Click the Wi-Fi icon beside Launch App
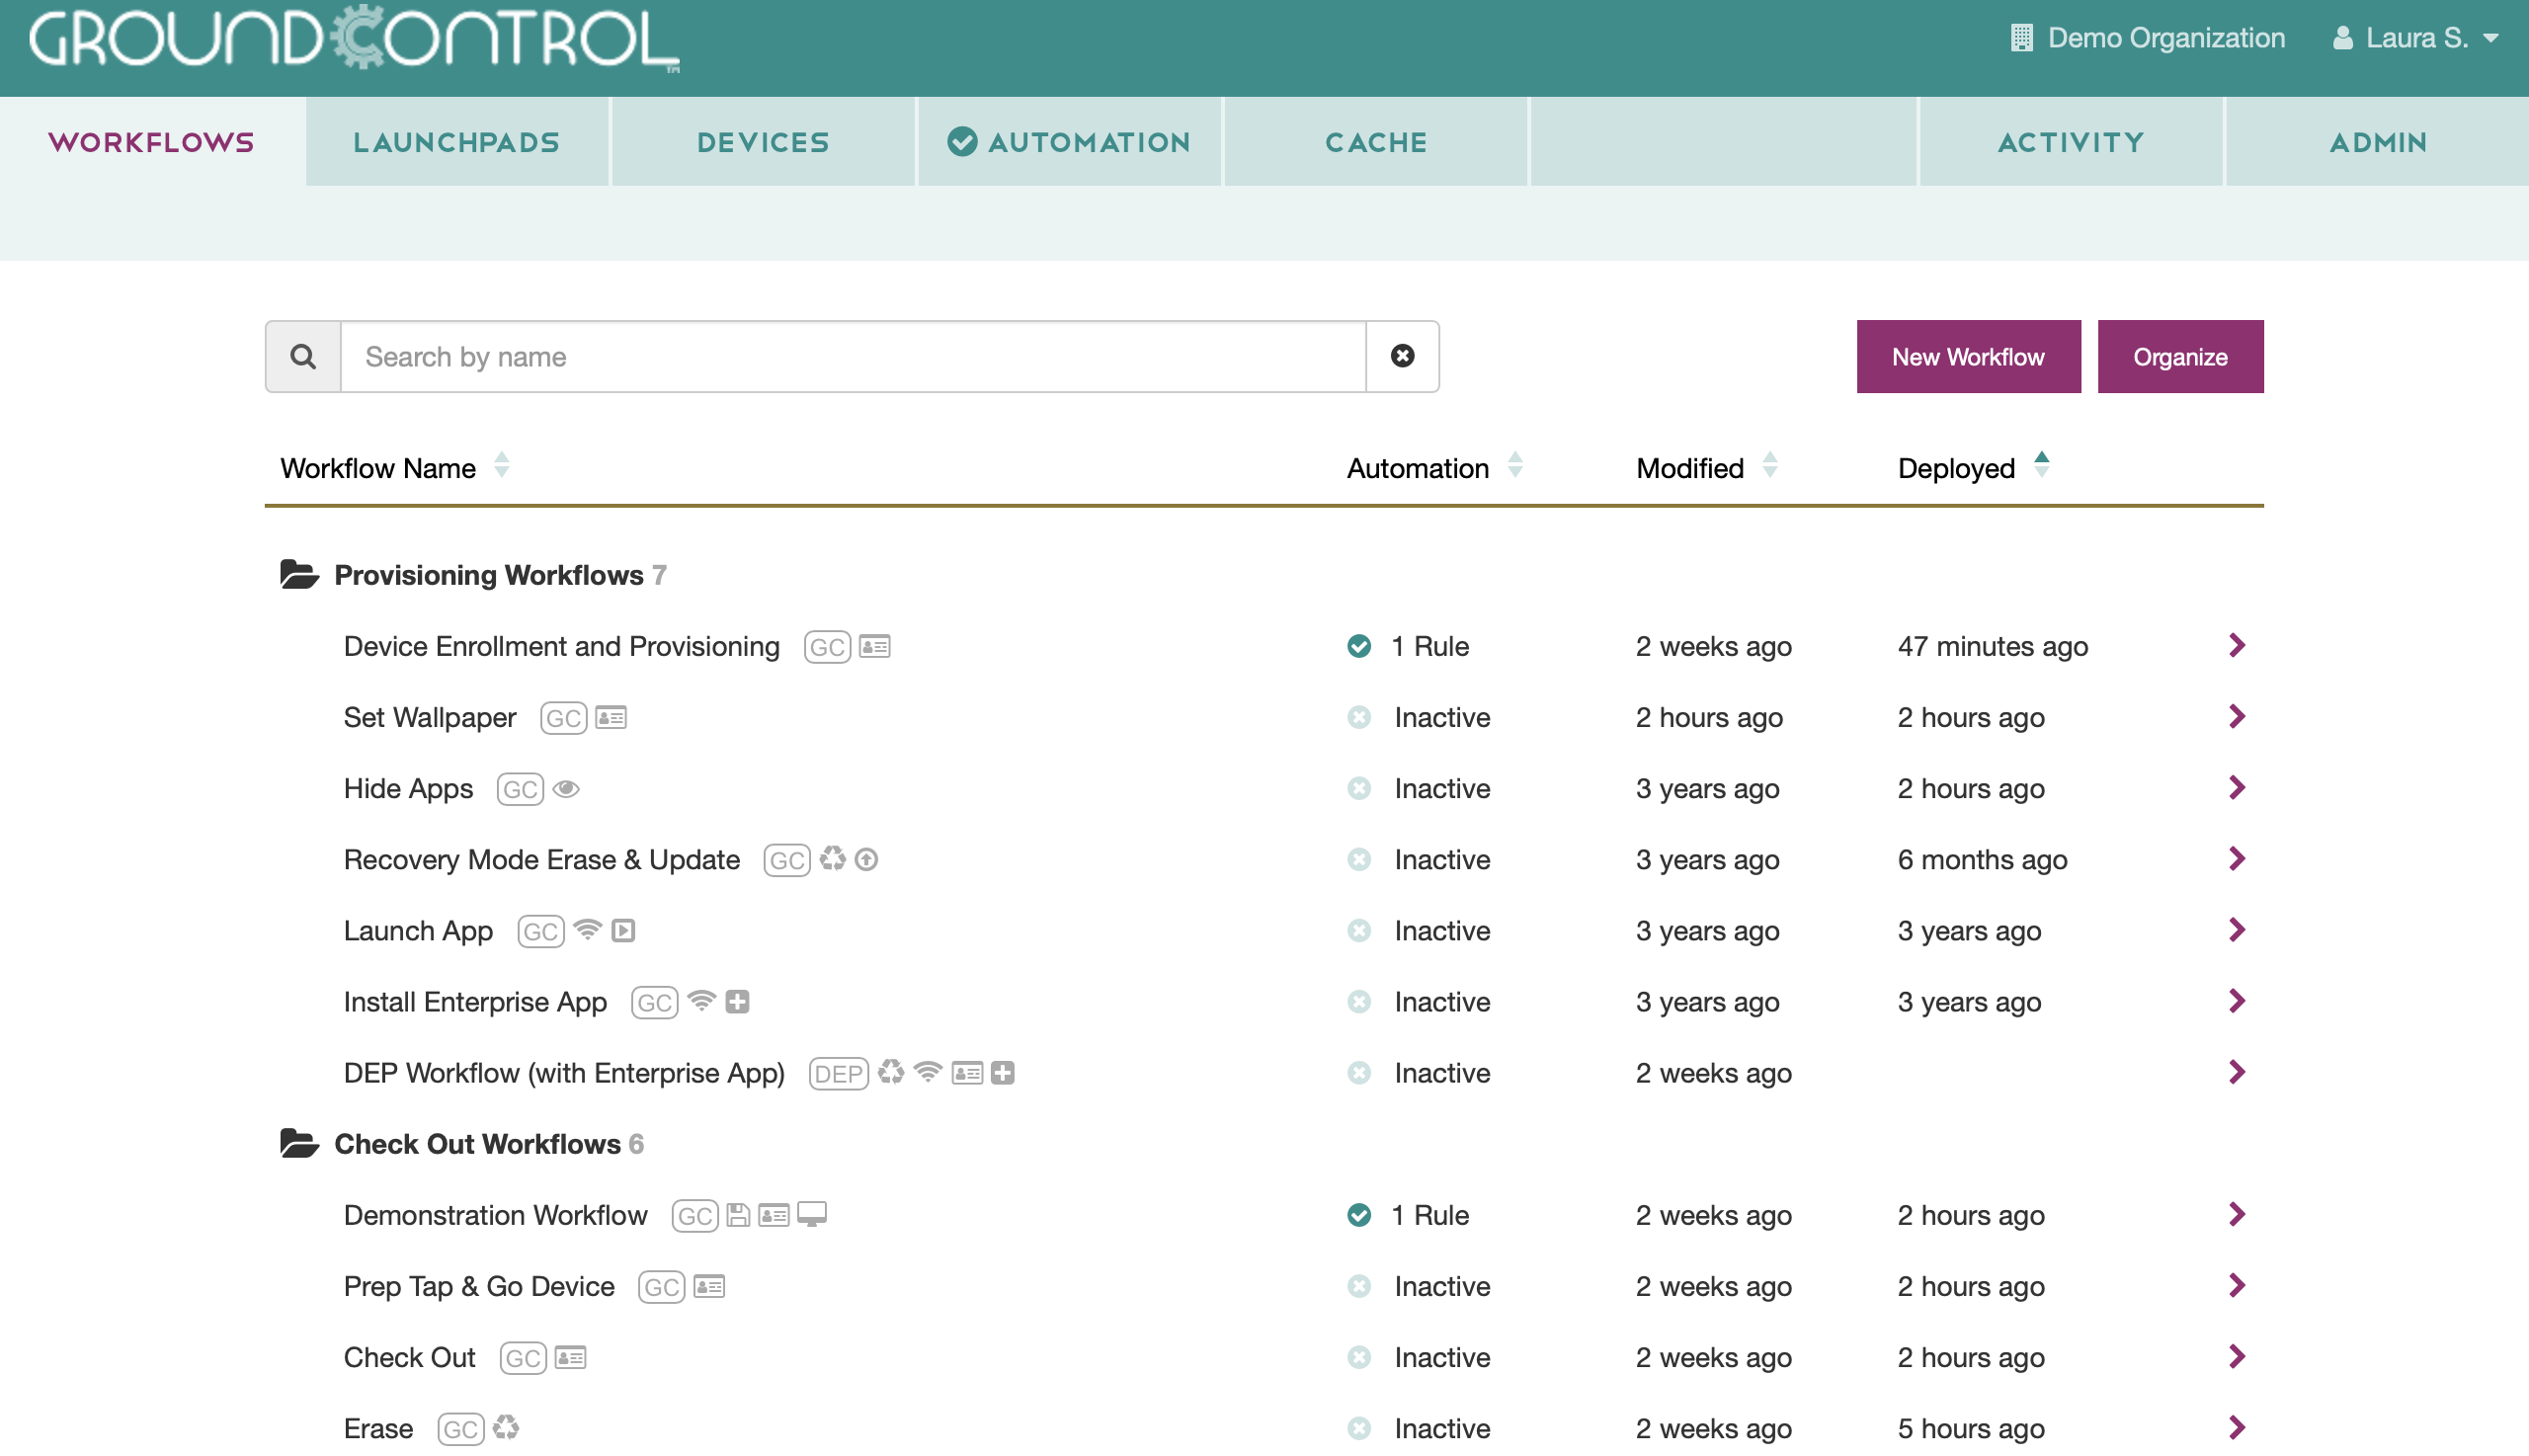Image resolution: width=2529 pixels, height=1456 pixels. (588, 931)
